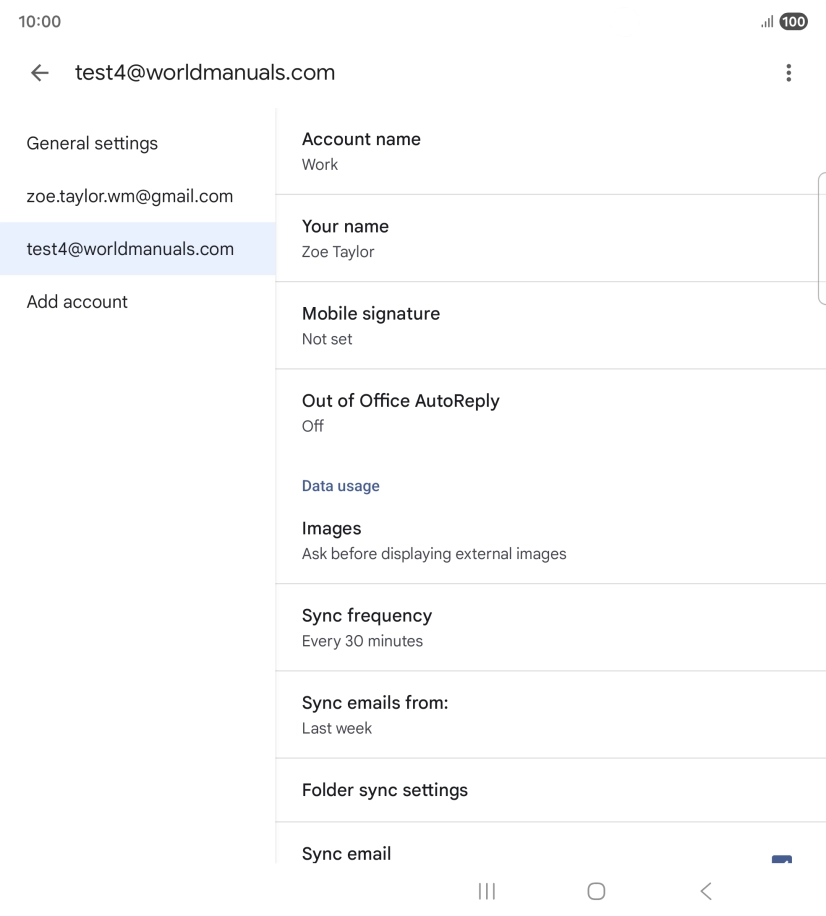Change the account name Work
826x916 pixels.
pyautogui.click(x=550, y=150)
